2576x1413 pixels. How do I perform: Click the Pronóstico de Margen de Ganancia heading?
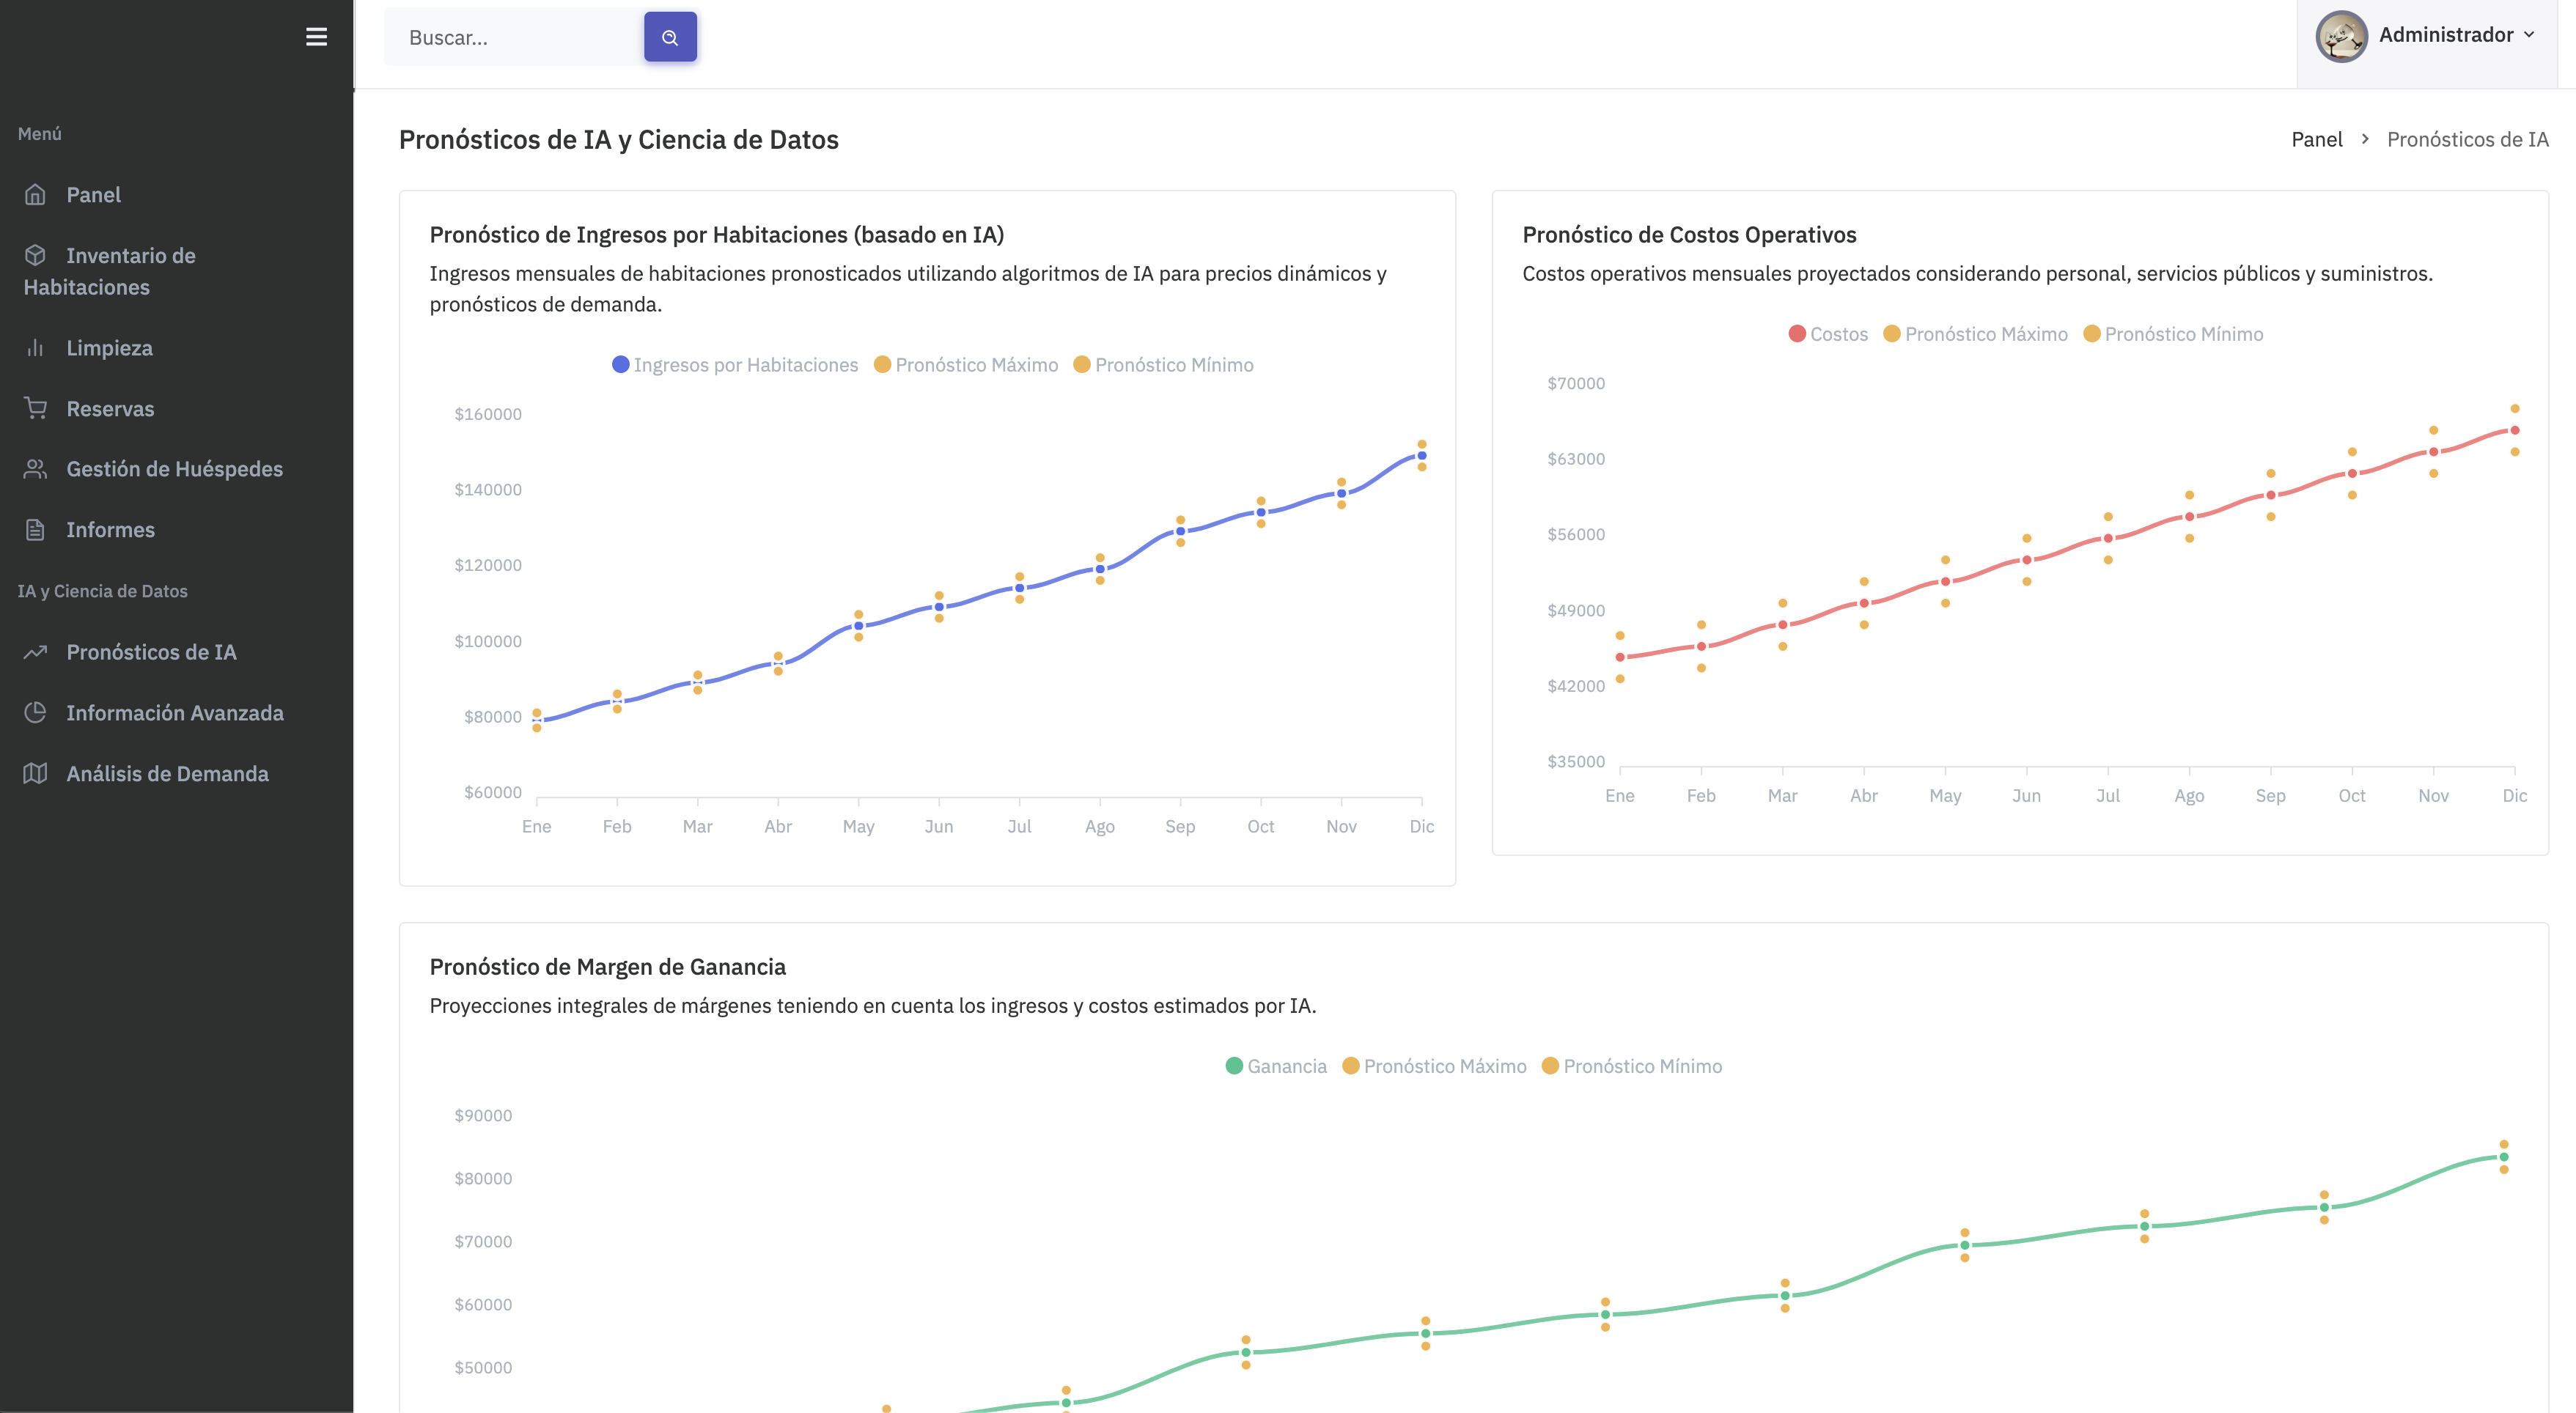pyautogui.click(x=607, y=966)
